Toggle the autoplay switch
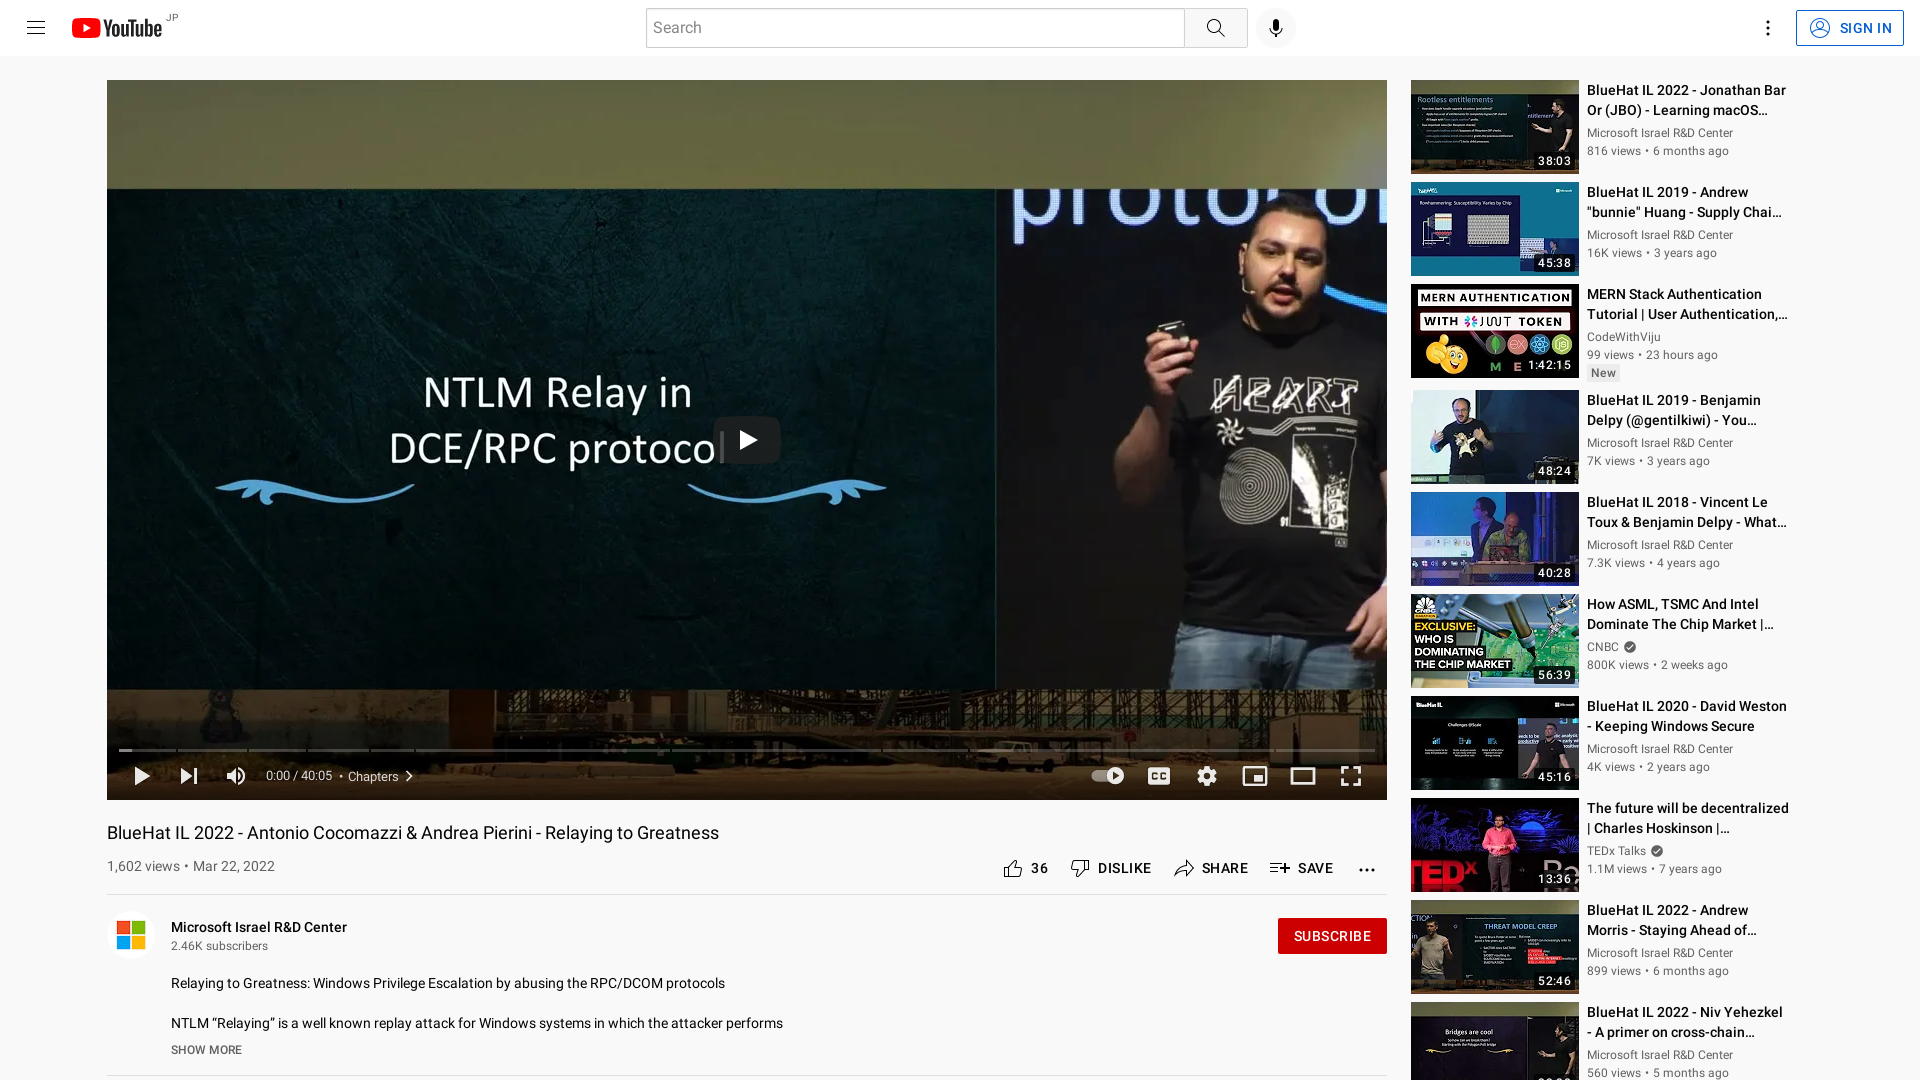 click(x=1107, y=776)
